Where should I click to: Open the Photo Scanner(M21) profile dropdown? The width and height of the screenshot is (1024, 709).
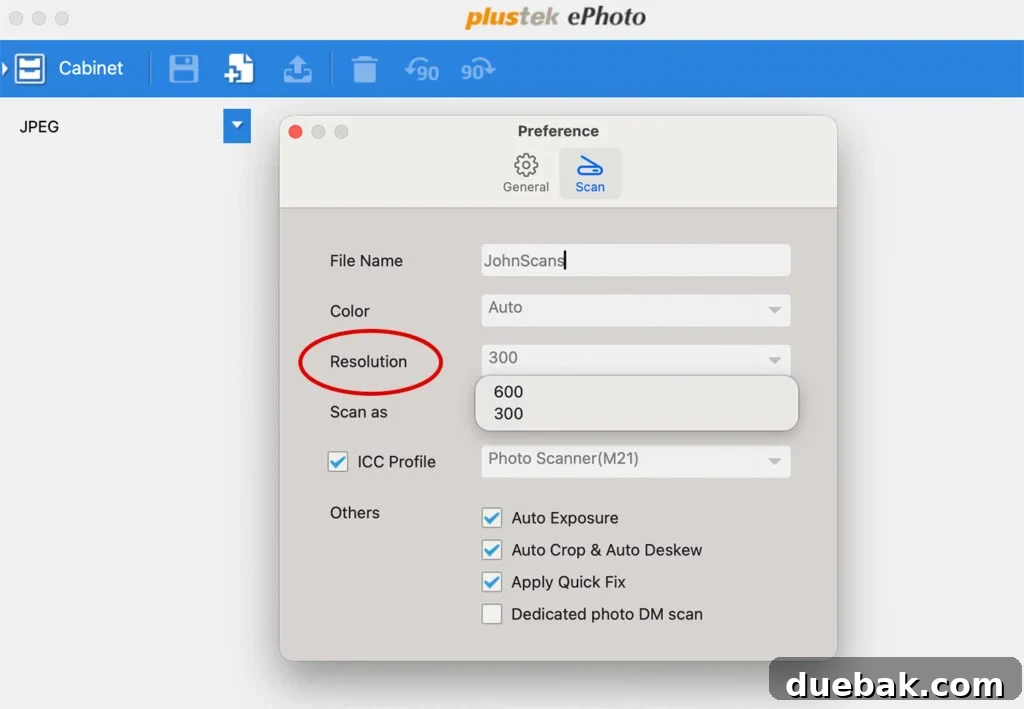[x=635, y=461]
